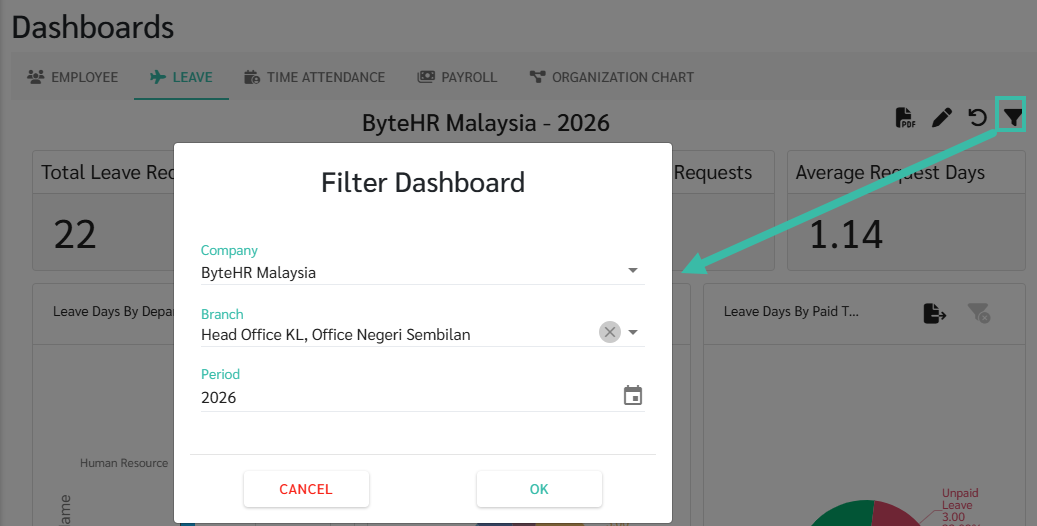This screenshot has width=1037, height=526.
Task: Click the total leave value 22
Action: pos(75,234)
